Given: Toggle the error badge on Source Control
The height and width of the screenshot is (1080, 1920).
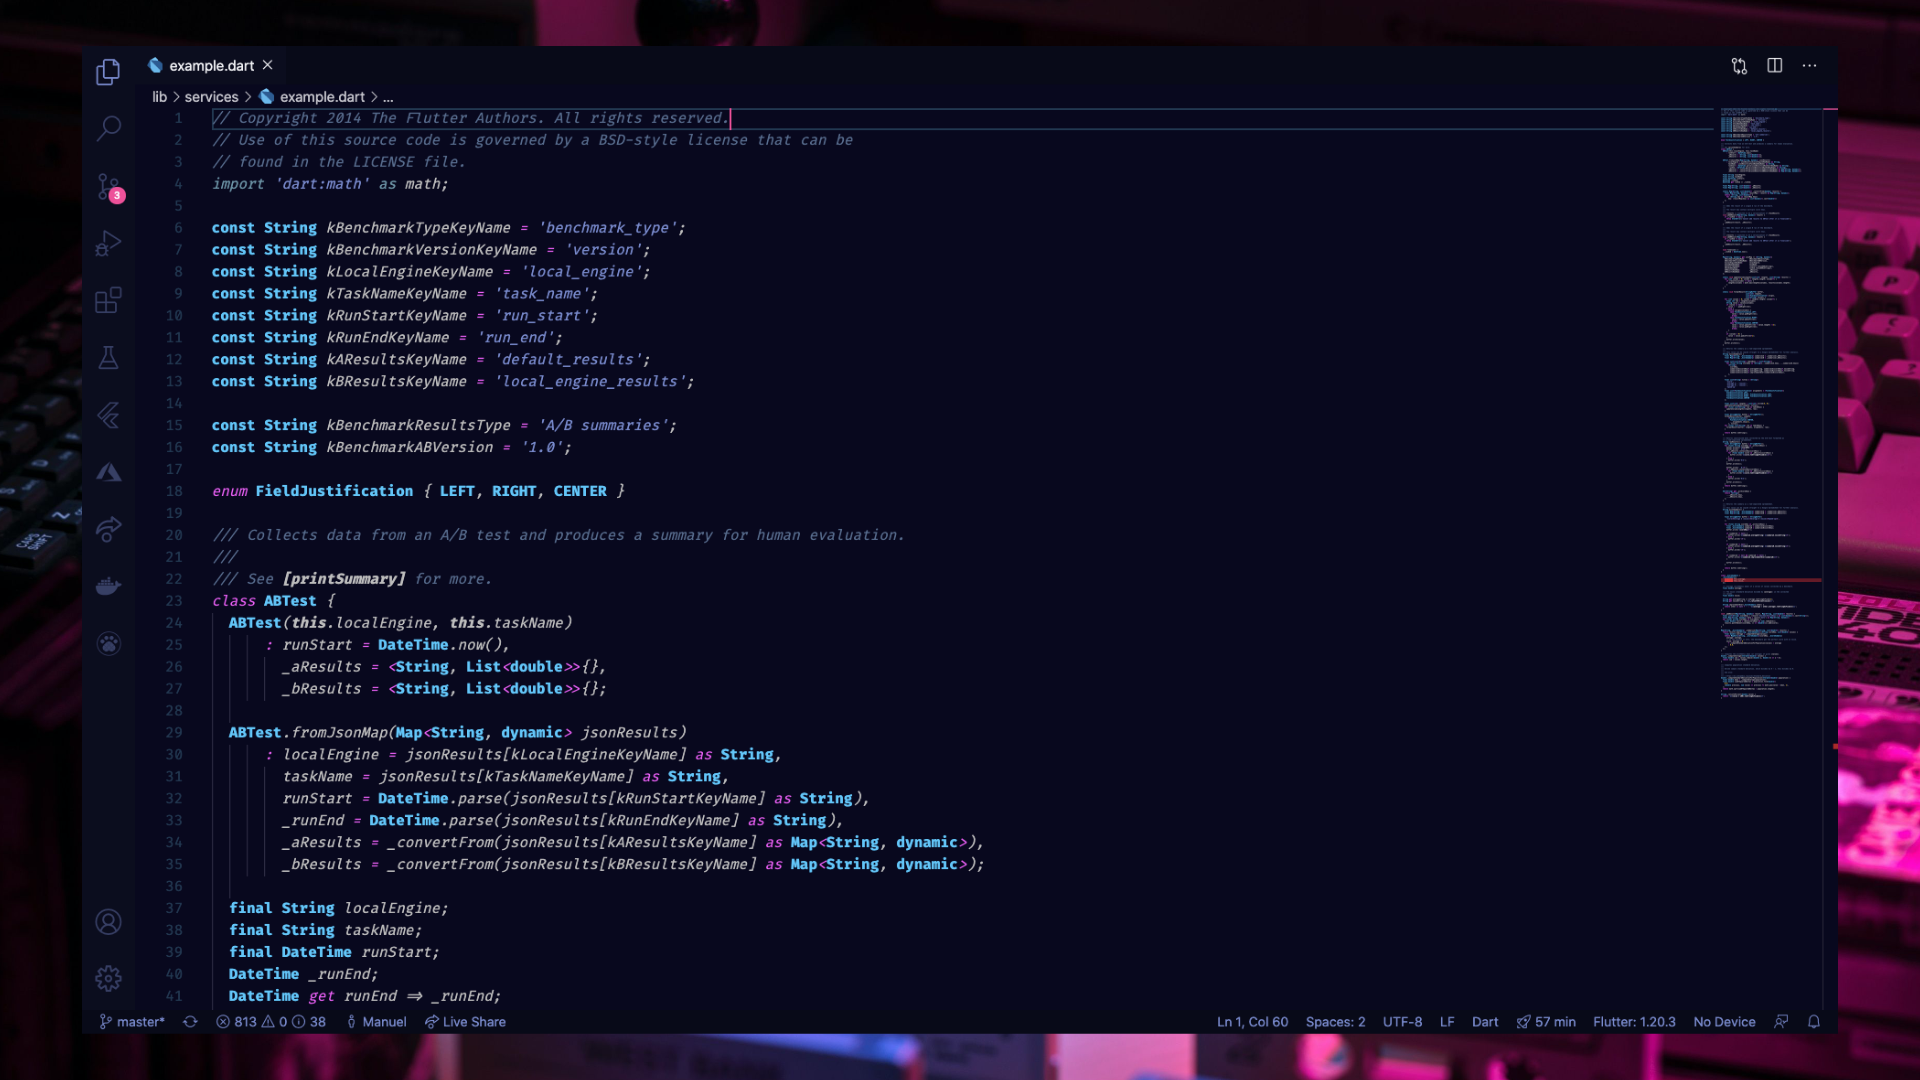Looking at the screenshot, I should [x=117, y=195].
